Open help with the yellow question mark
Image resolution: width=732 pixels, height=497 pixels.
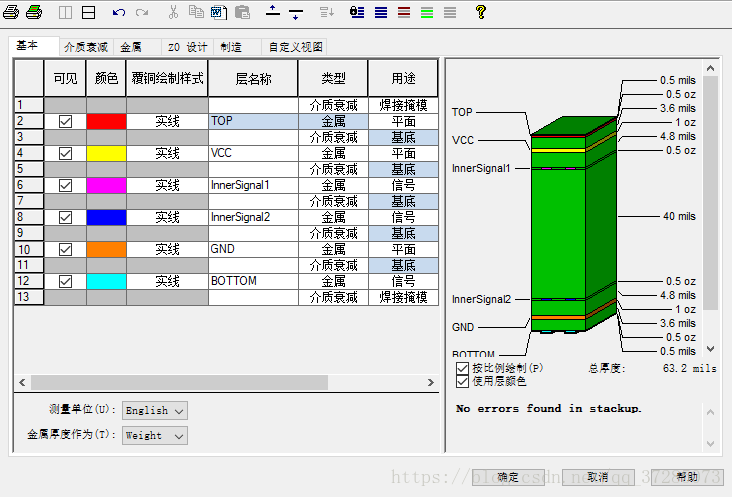(x=480, y=12)
